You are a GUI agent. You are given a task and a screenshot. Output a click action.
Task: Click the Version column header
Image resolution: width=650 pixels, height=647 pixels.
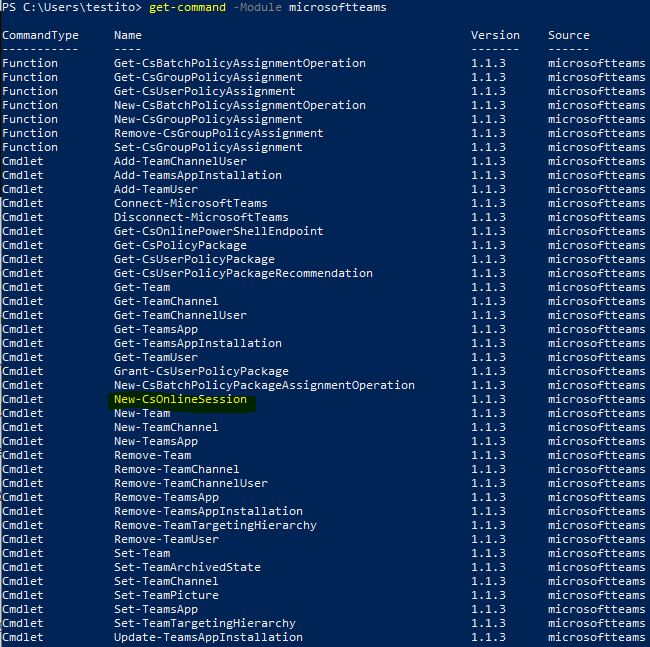click(495, 36)
